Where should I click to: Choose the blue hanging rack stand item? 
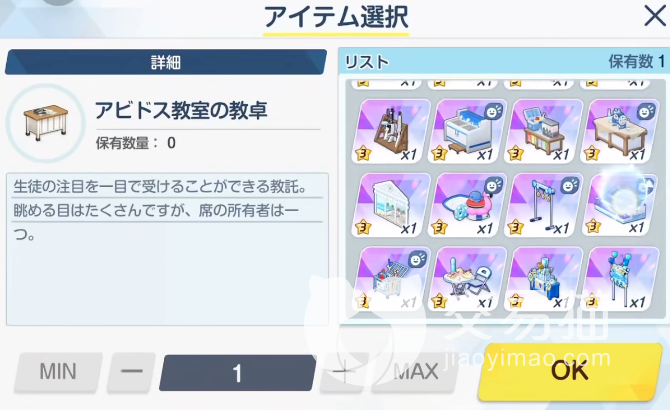click(x=543, y=205)
